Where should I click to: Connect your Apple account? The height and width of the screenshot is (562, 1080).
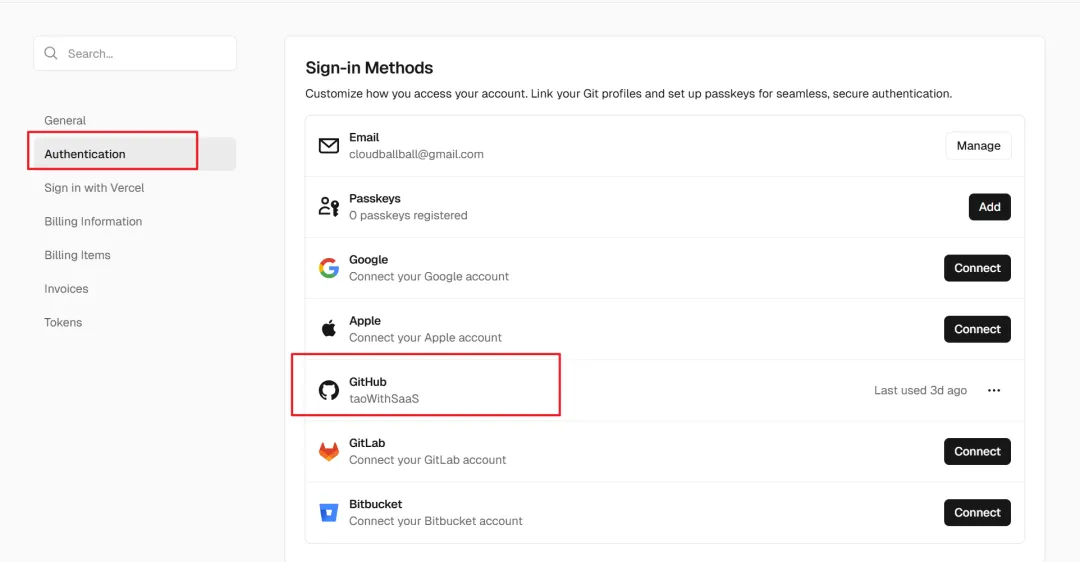point(977,329)
